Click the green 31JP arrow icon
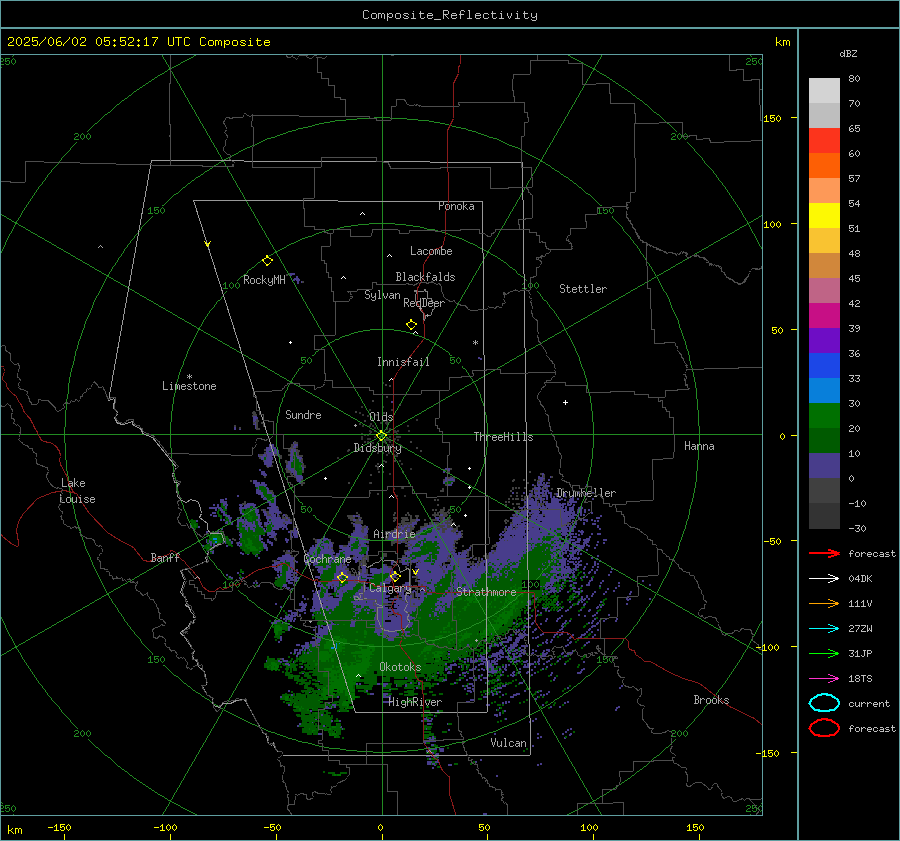The image size is (900, 841). click(824, 653)
